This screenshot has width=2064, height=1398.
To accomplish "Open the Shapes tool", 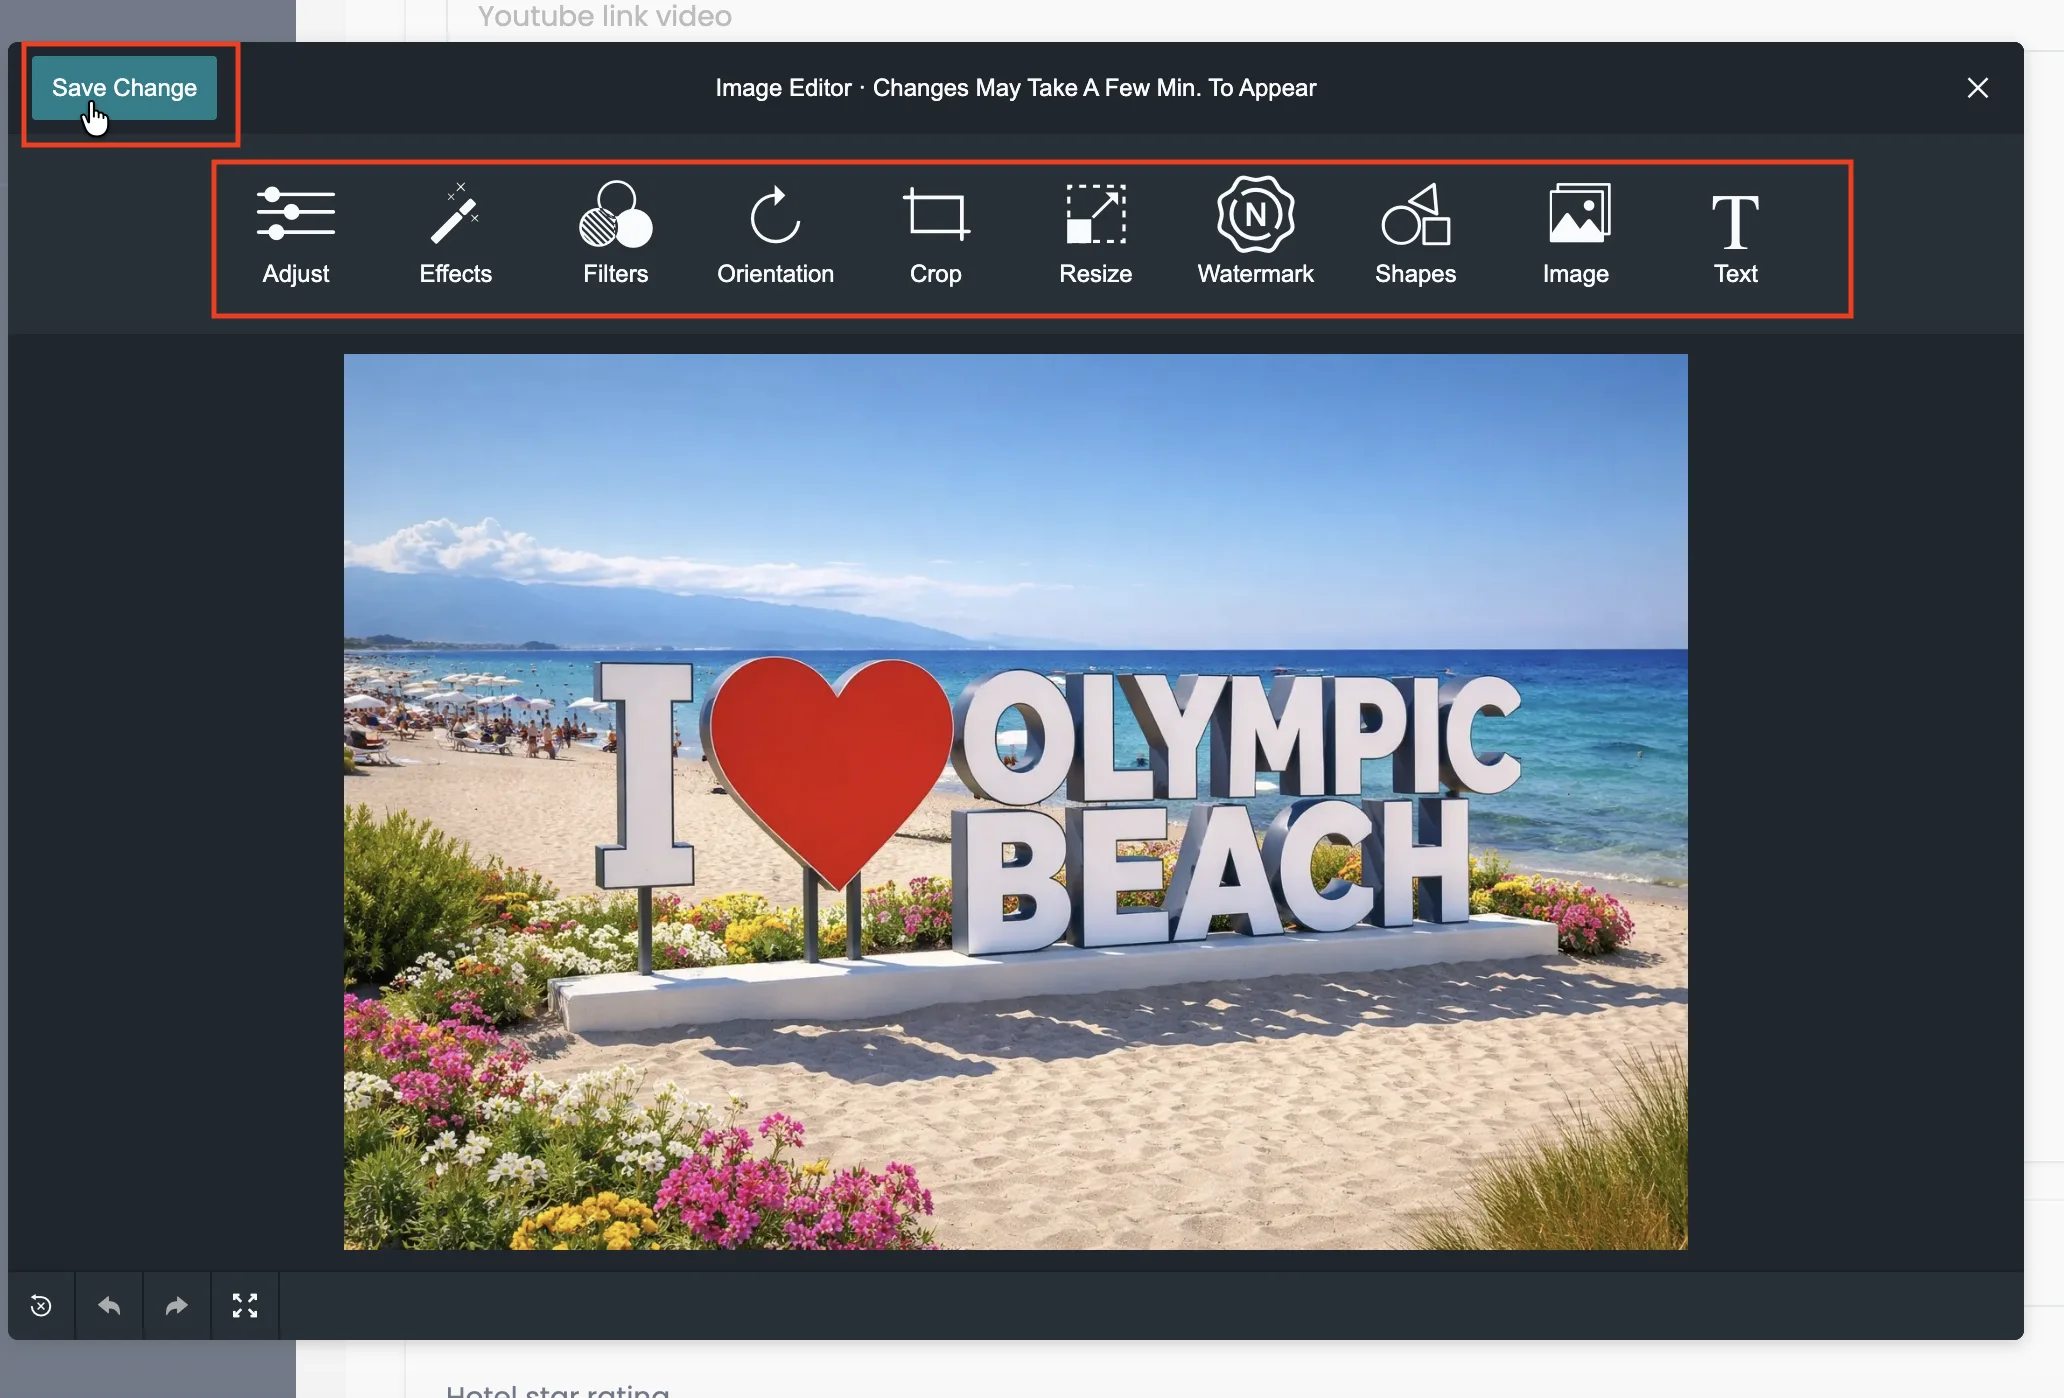I will click(x=1415, y=235).
